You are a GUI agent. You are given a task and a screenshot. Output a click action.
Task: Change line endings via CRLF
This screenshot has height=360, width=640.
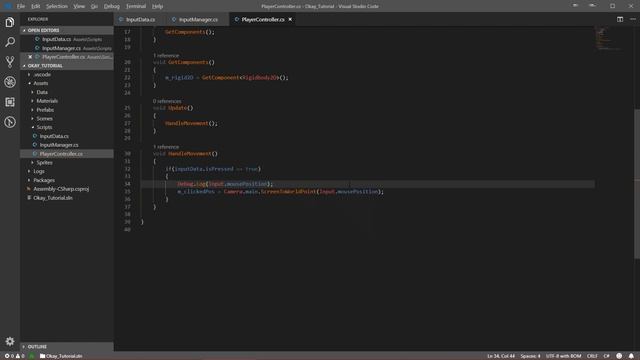coord(592,356)
